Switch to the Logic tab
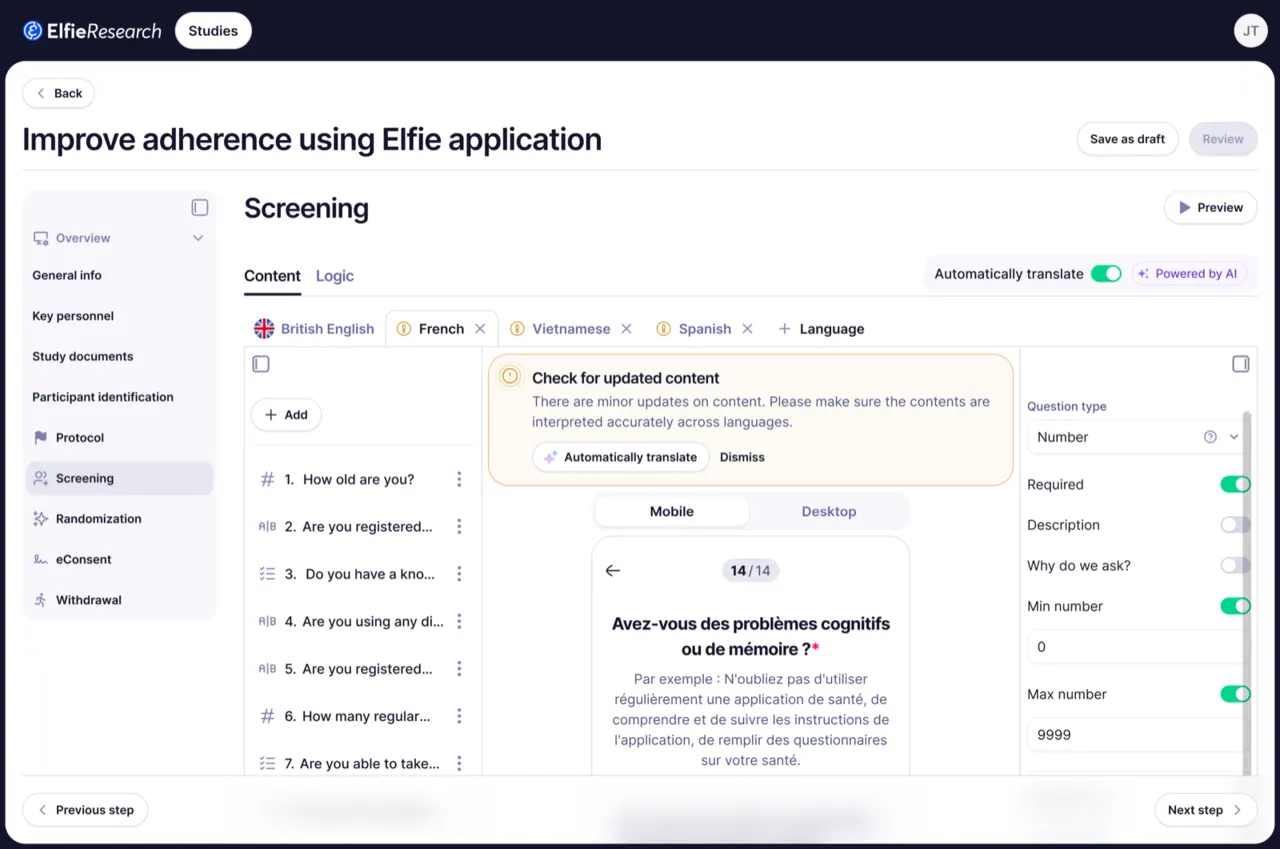This screenshot has height=849, width=1280. coord(335,276)
